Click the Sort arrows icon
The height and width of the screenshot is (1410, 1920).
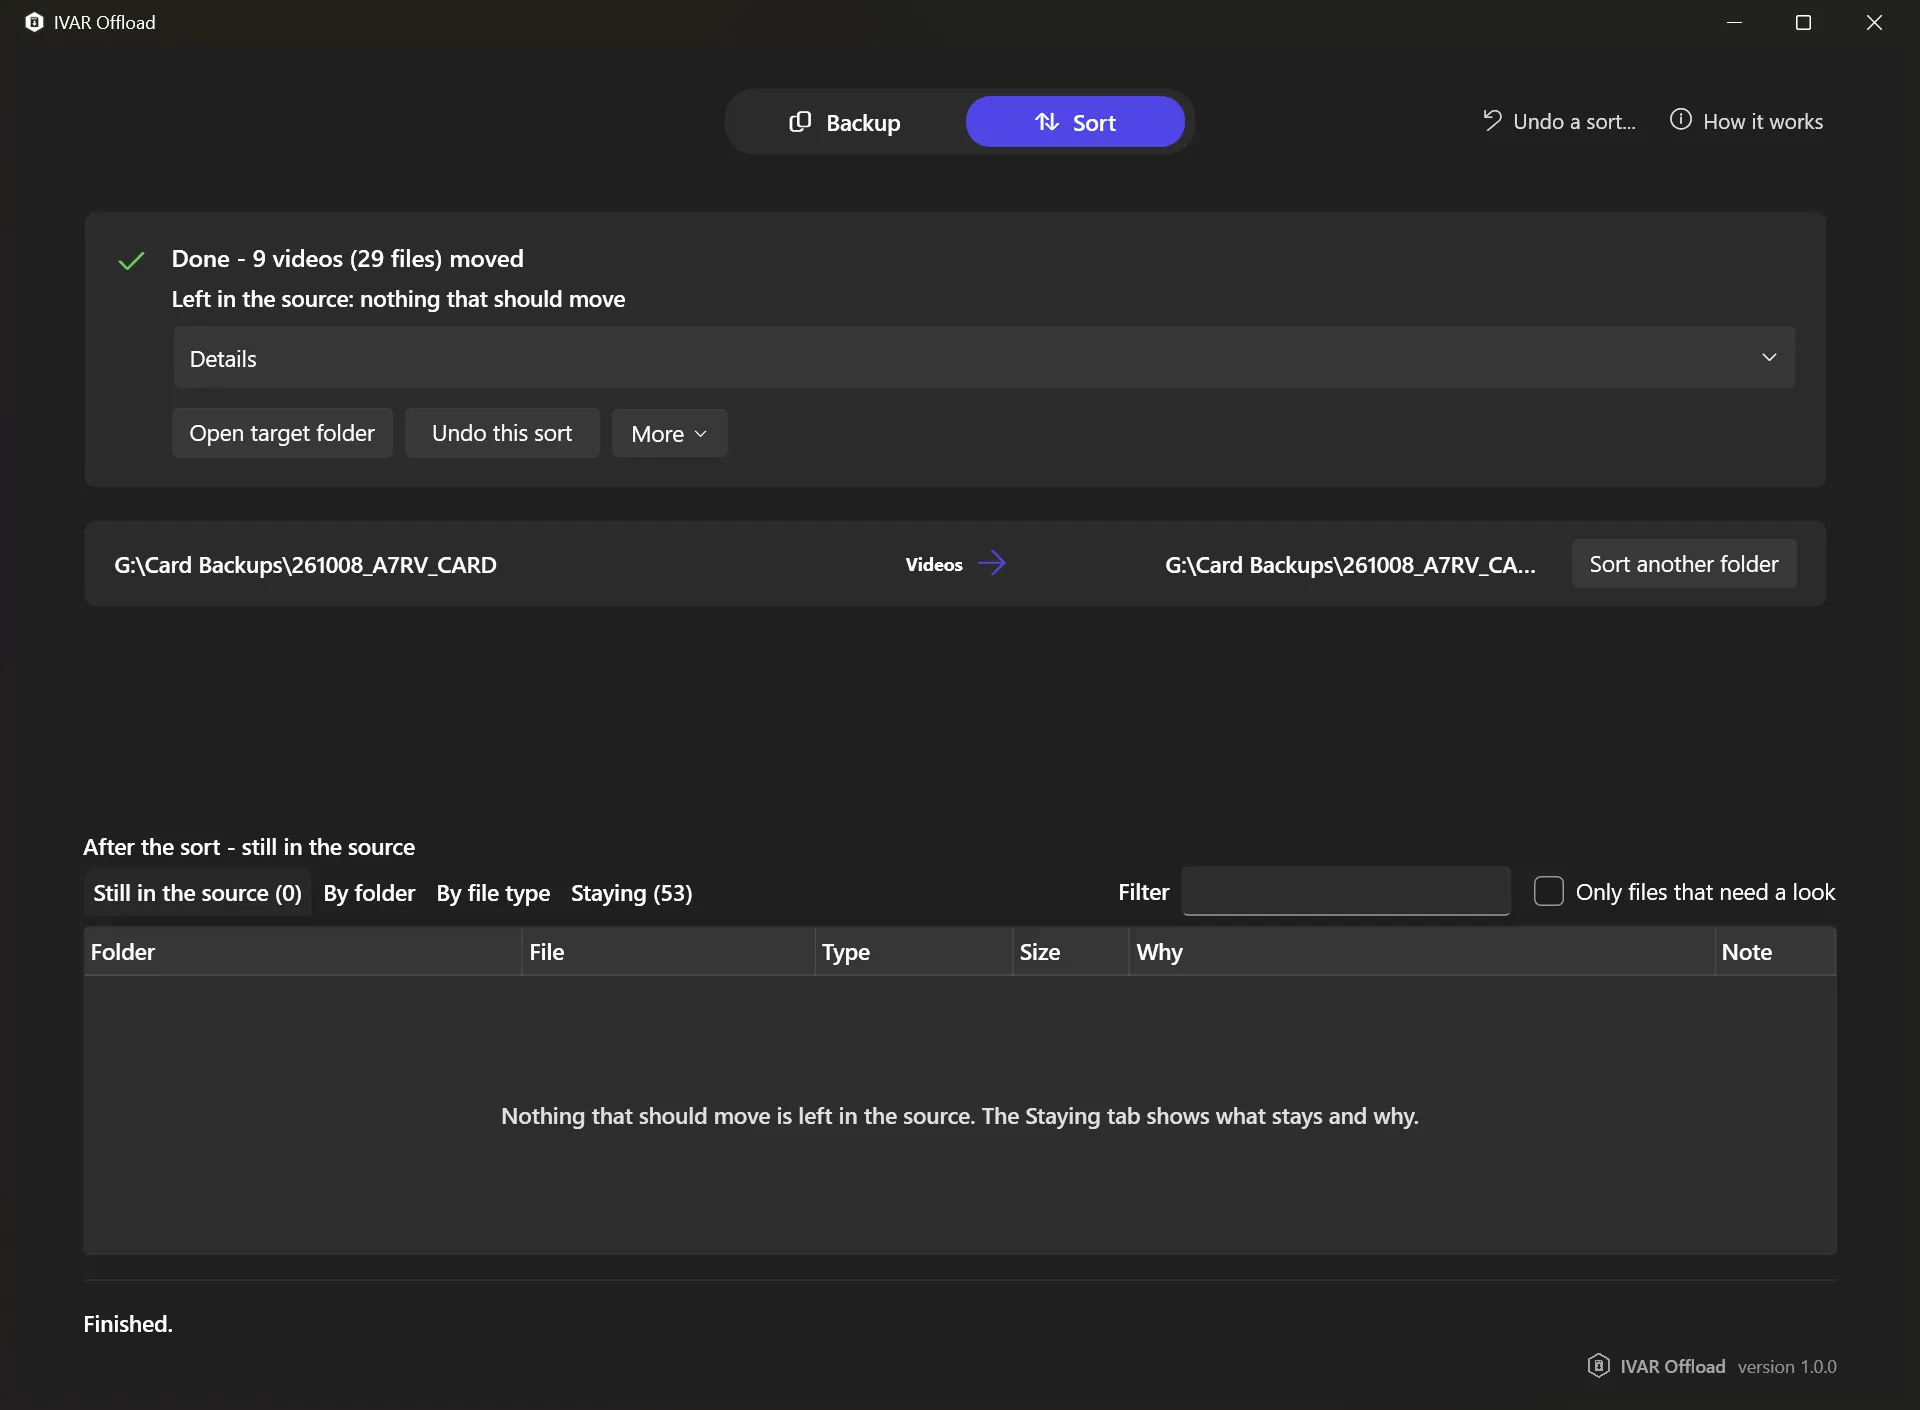coord(1047,122)
